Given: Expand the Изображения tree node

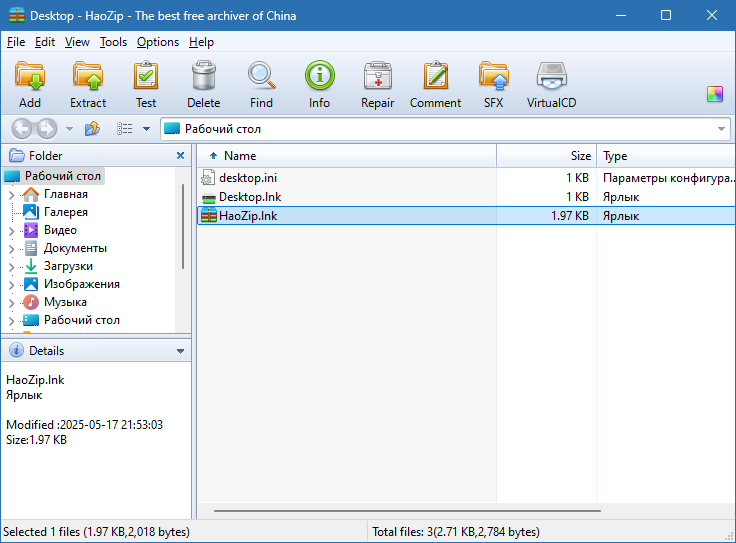Looking at the screenshot, I should pyautogui.click(x=12, y=284).
